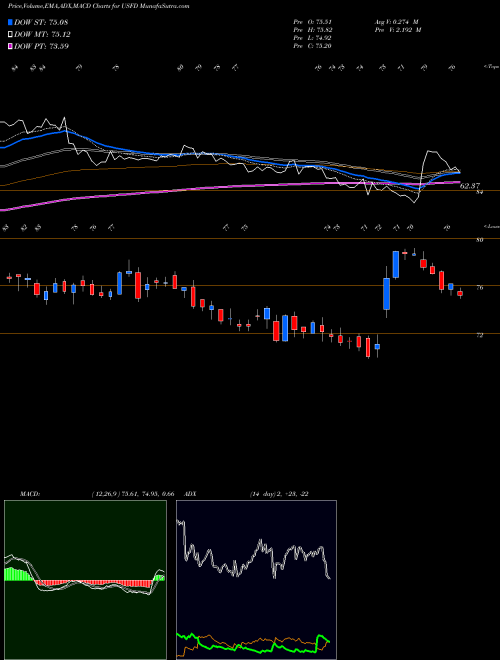500x660 pixels.
Task: Click the 'Pre C: 75.20' close value
Action: [x=312, y=46]
